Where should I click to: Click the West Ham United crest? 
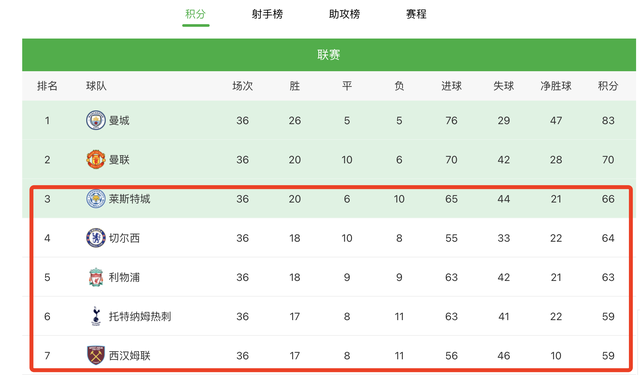click(96, 355)
